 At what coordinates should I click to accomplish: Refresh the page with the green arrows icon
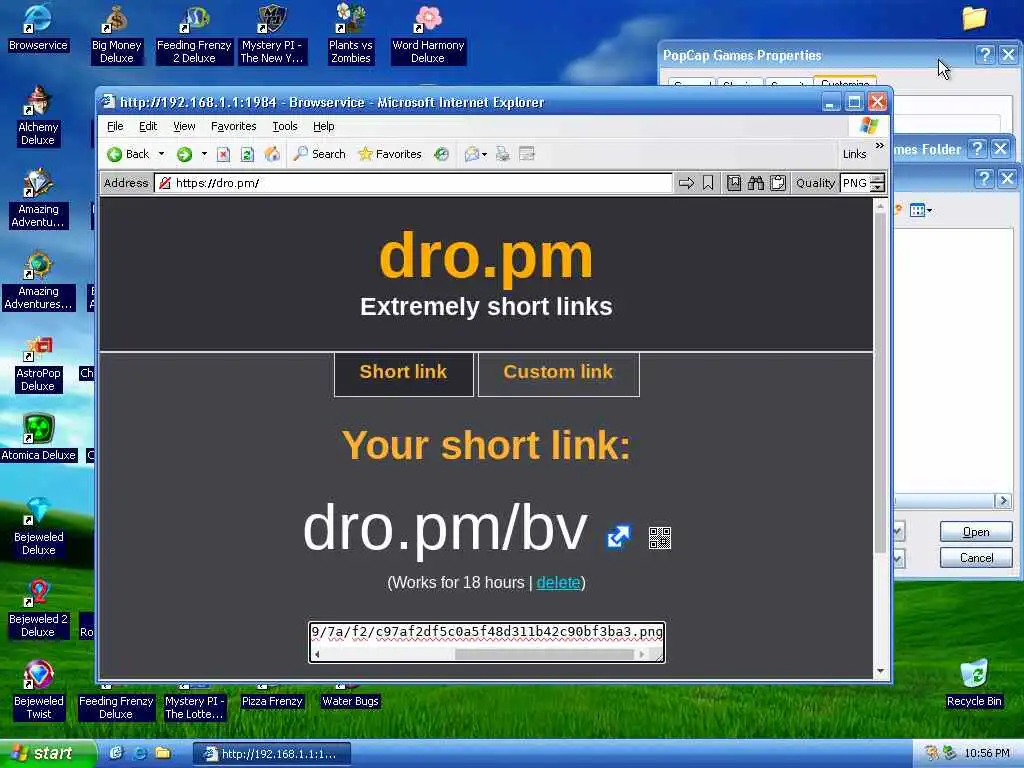(247, 154)
